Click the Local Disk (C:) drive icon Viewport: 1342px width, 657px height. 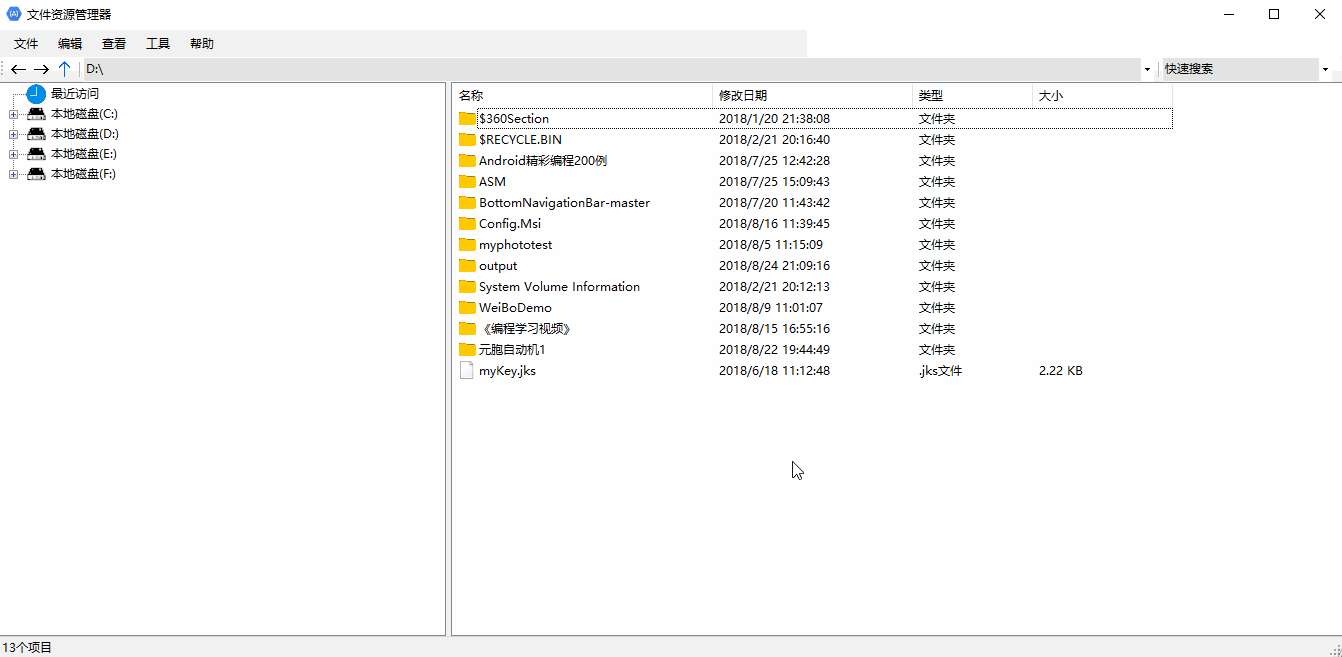36,114
